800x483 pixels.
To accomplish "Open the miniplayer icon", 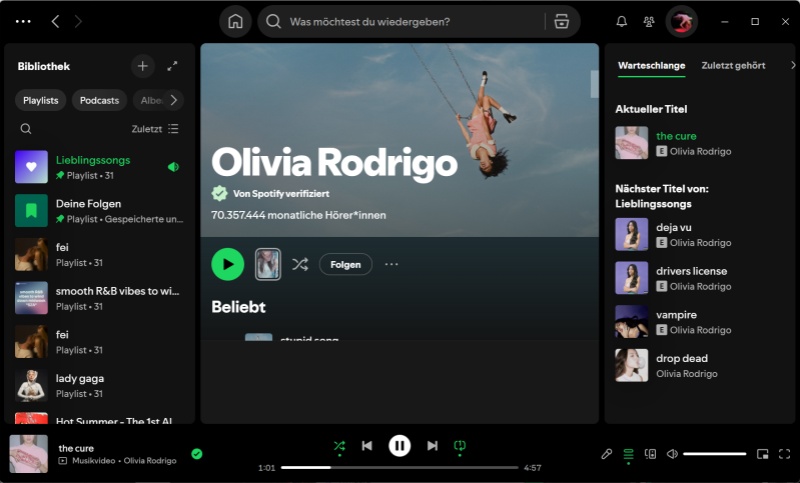I will tap(762, 454).
